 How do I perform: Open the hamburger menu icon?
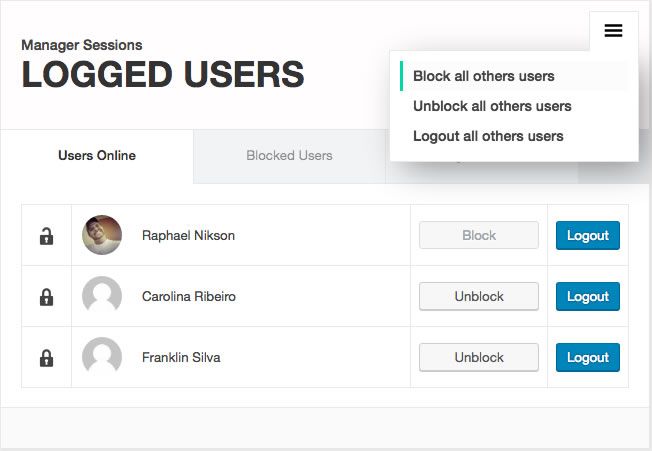pos(613,31)
